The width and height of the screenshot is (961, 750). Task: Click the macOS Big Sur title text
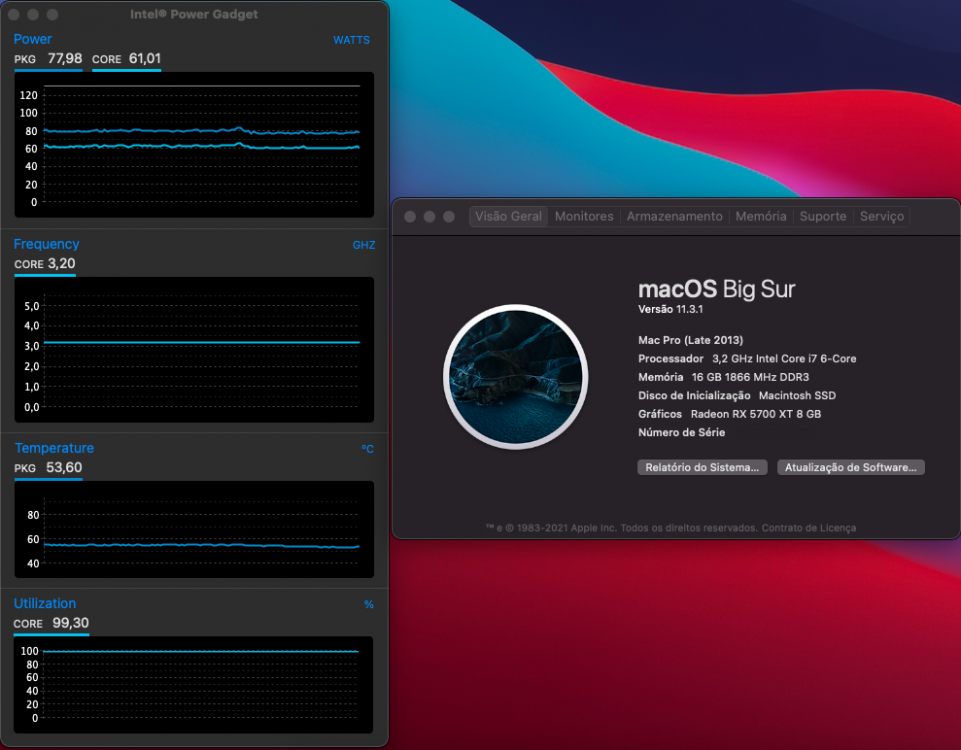[x=716, y=289]
